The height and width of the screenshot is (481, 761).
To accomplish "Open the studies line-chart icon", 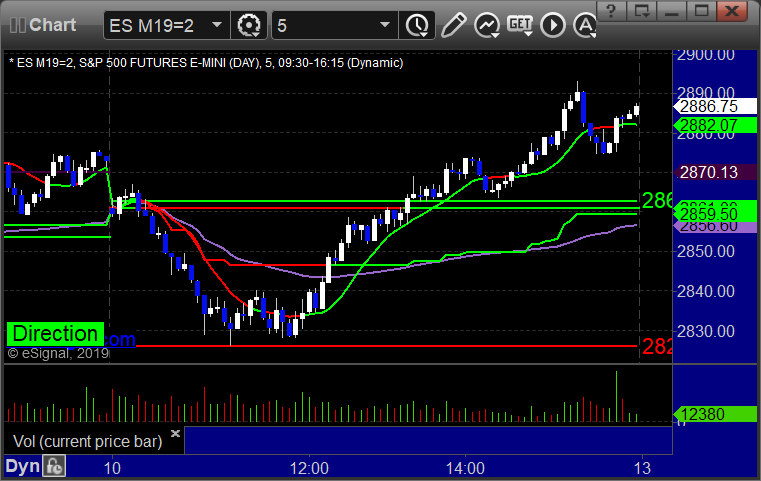I will [x=487, y=25].
